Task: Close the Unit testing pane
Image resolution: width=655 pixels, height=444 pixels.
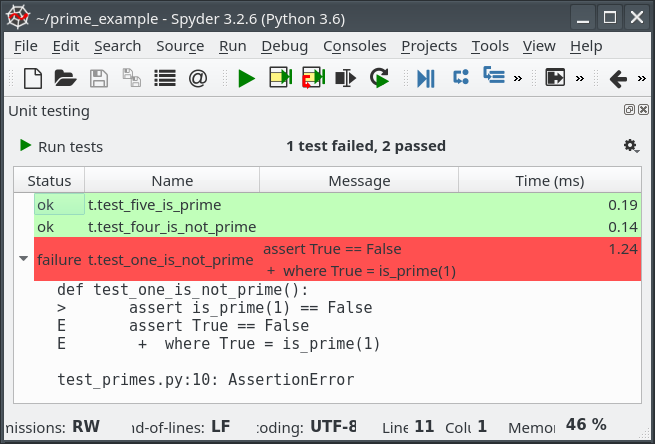Action: (x=644, y=109)
